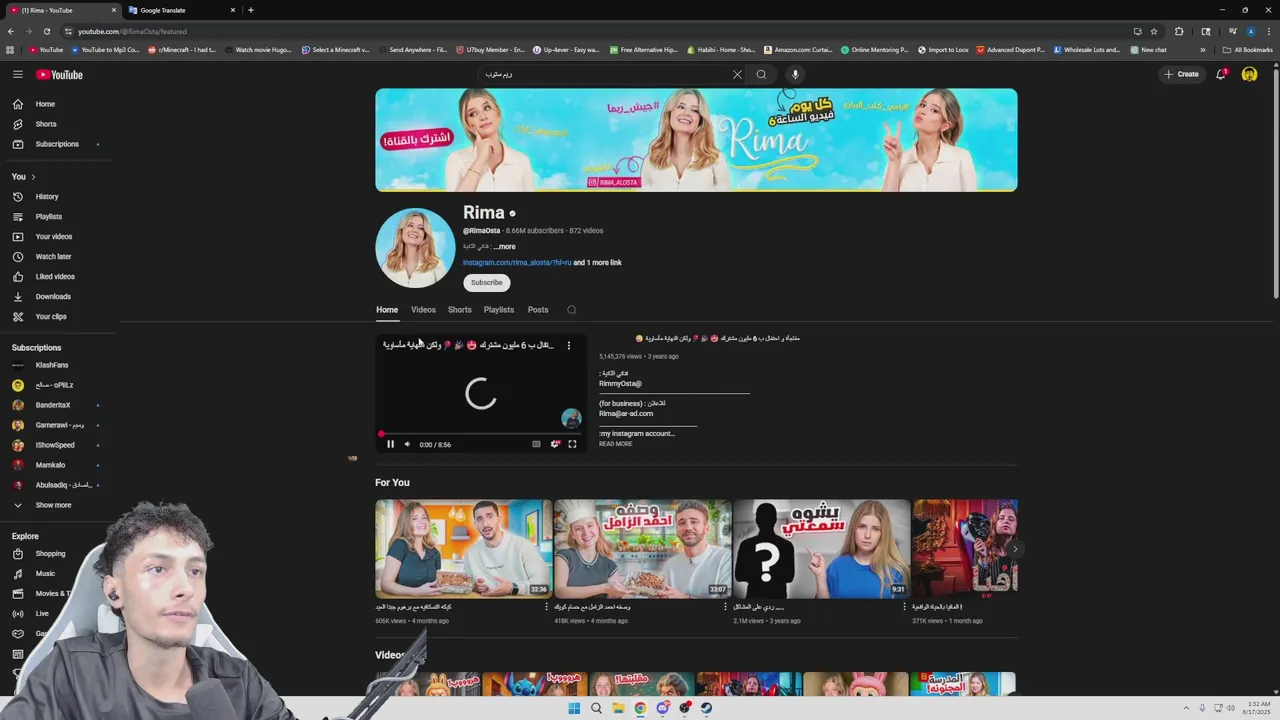Image resolution: width=1280 pixels, height=720 pixels.
Task: Expand channel description with ...more
Action: pos(505,246)
